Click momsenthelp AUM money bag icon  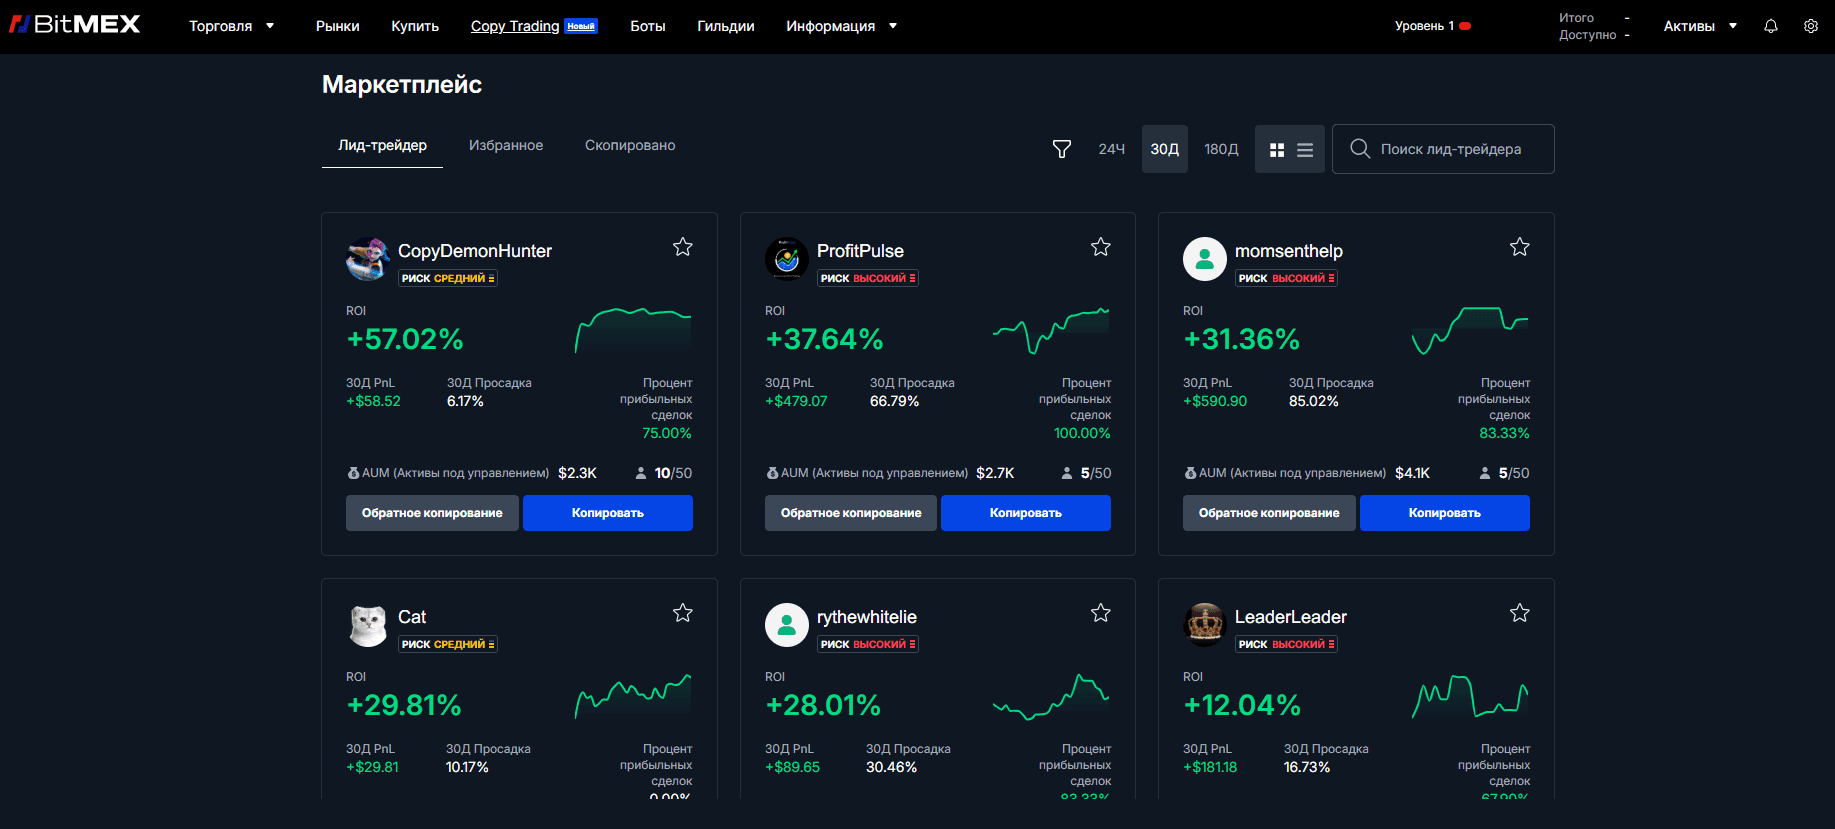click(x=1190, y=473)
